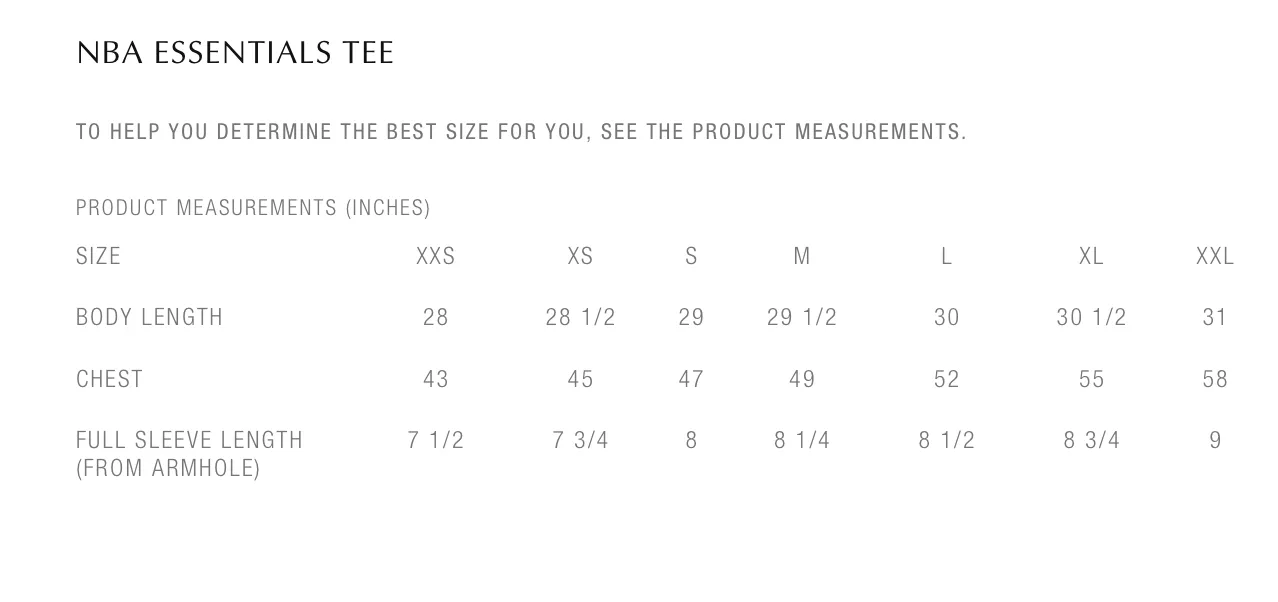This screenshot has height=602, width=1278.
Task: Select the XS size column header
Action: click(580, 257)
